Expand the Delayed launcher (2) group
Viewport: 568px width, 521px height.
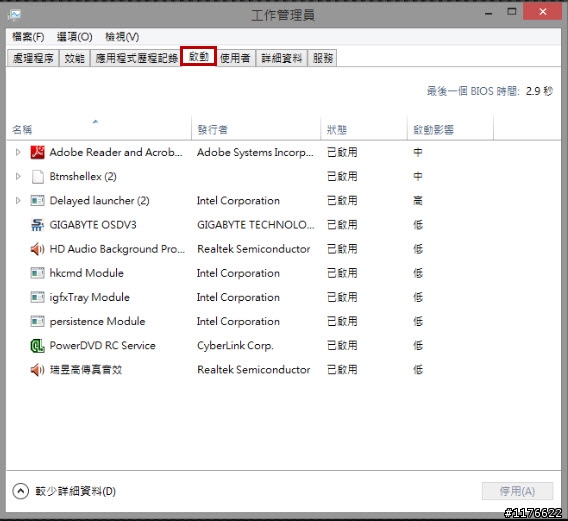click(18, 200)
